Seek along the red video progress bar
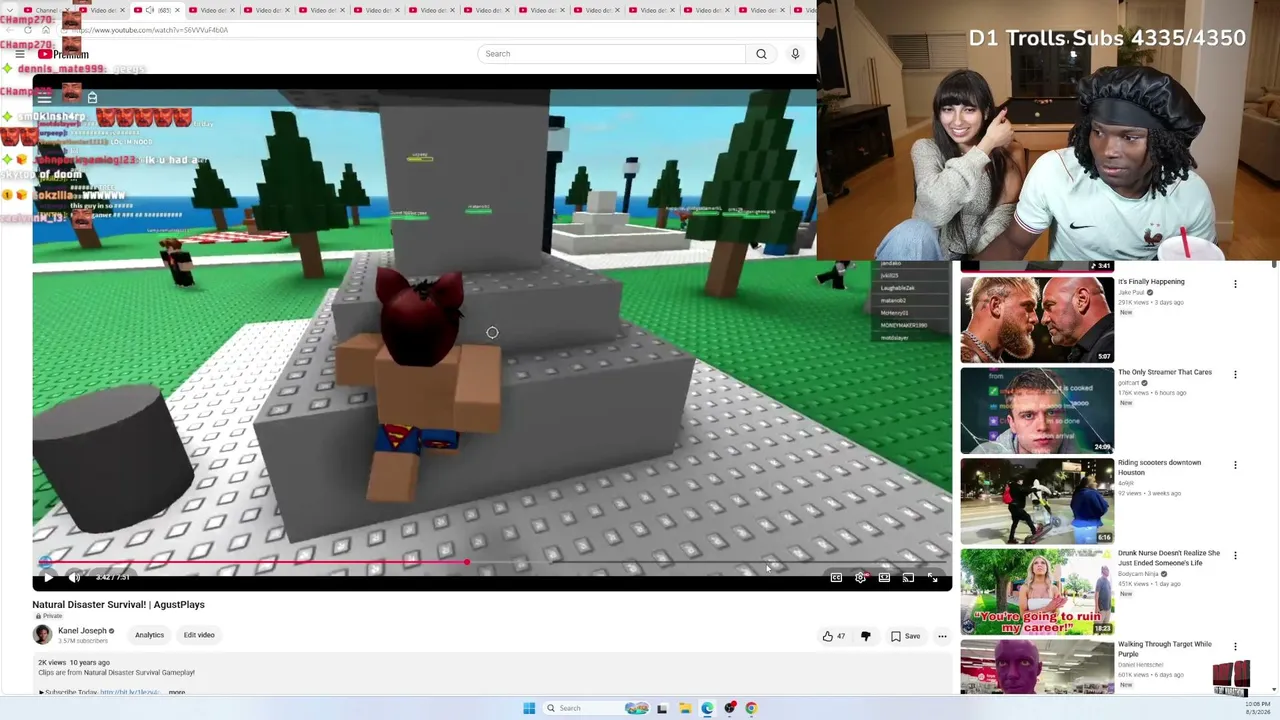The height and width of the screenshot is (720, 1280). point(492,562)
